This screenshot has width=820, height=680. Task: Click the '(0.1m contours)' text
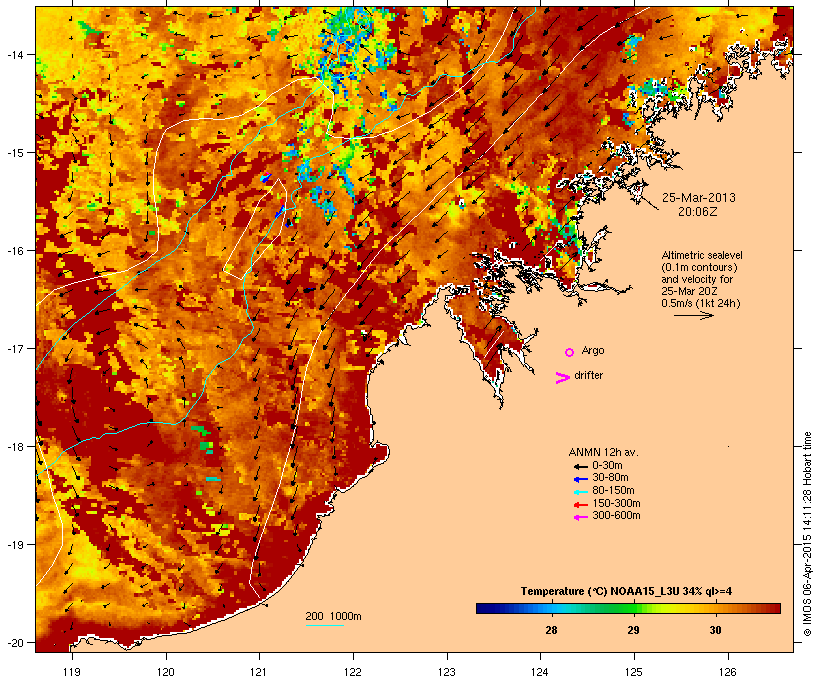point(699,267)
